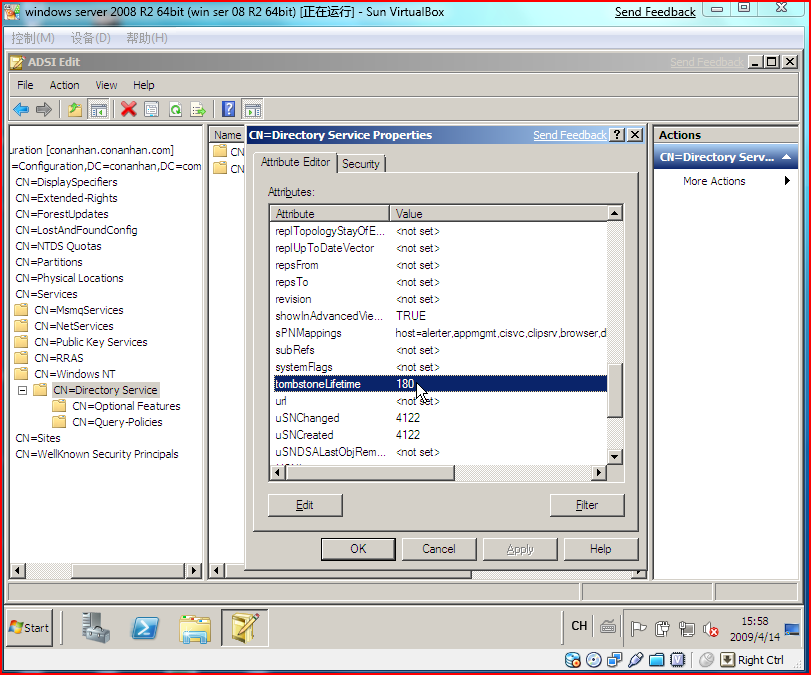This screenshot has width=811, height=675.
Task: Select ADSI Edit taskbar button
Action: pyautogui.click(x=245, y=628)
